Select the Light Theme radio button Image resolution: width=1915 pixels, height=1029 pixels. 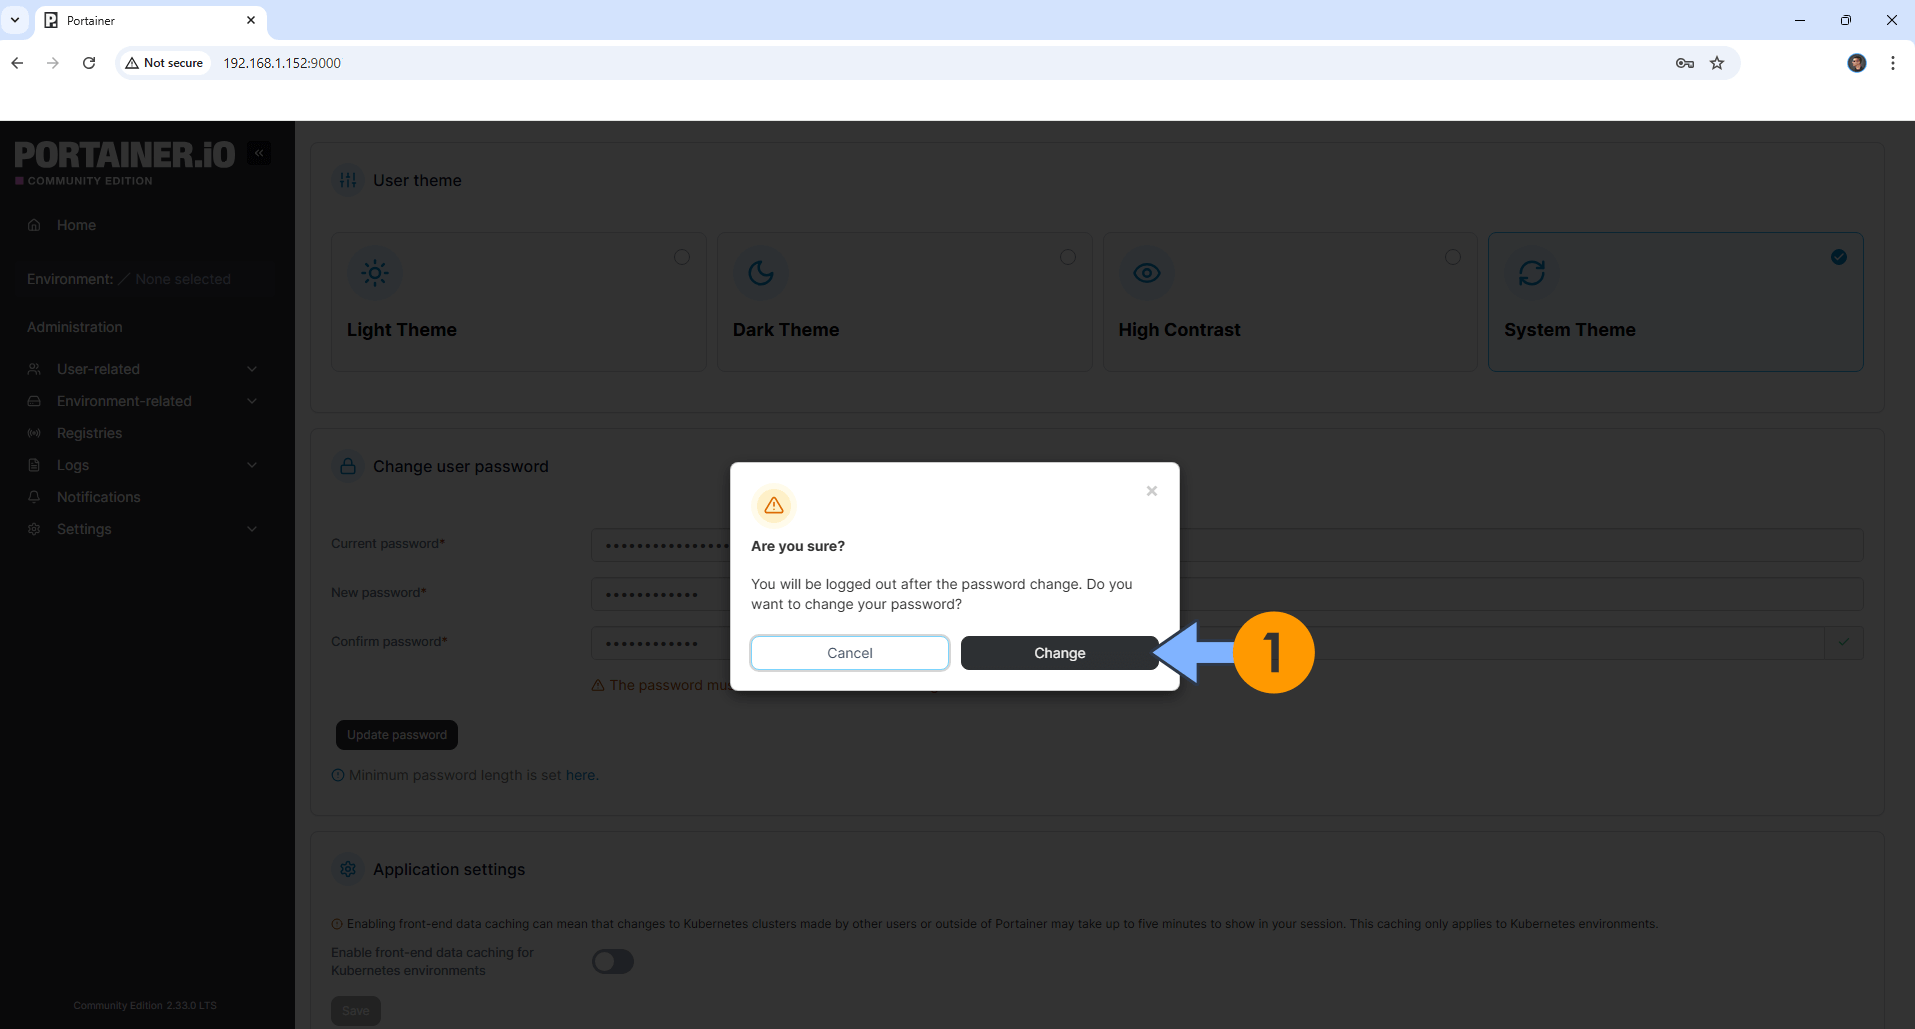point(682,257)
